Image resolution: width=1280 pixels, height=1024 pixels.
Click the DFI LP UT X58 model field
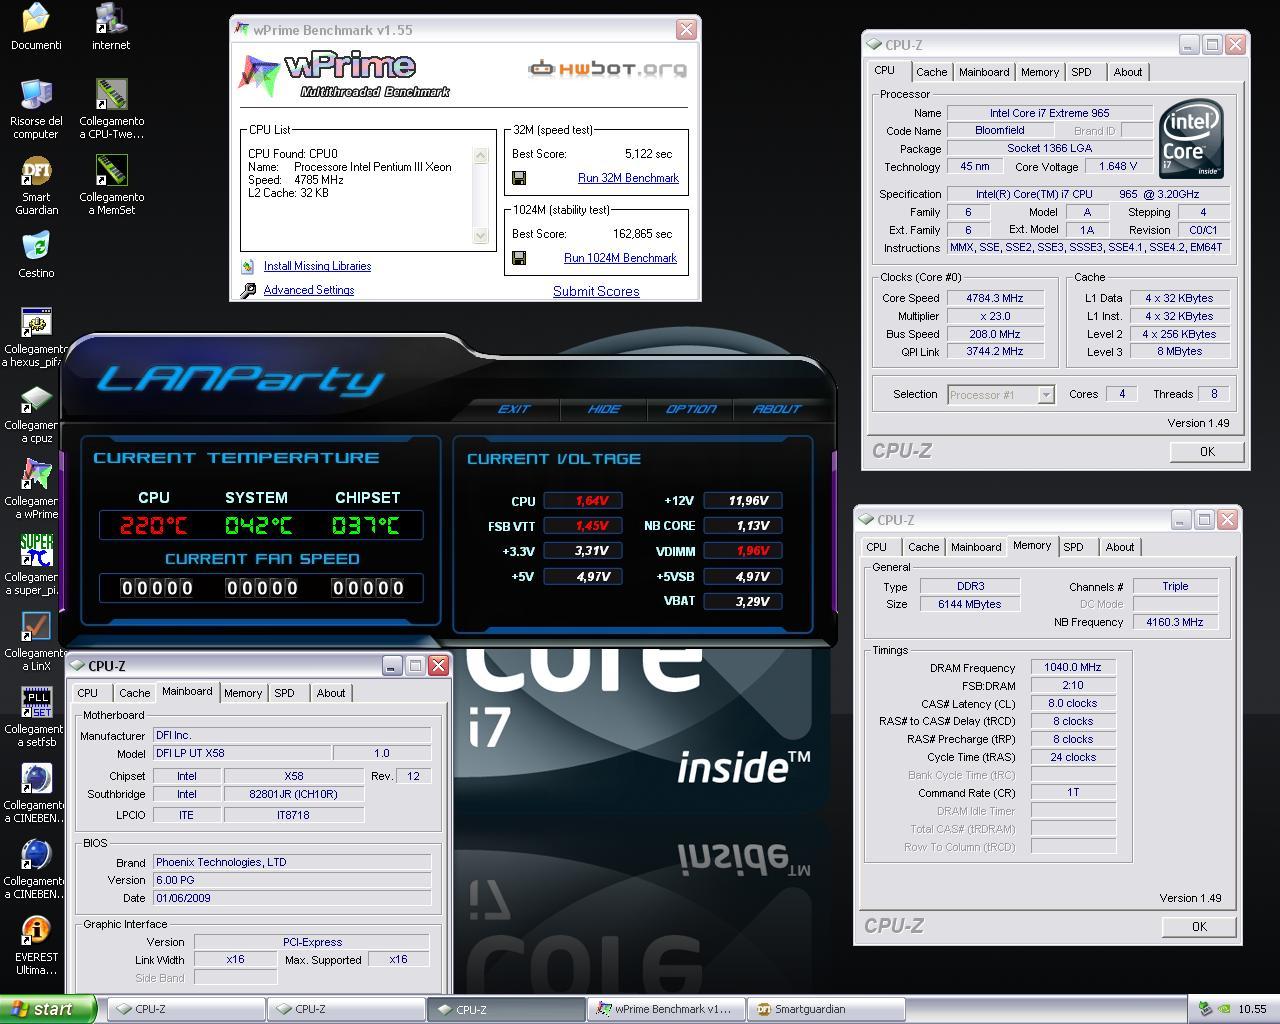(x=242, y=753)
